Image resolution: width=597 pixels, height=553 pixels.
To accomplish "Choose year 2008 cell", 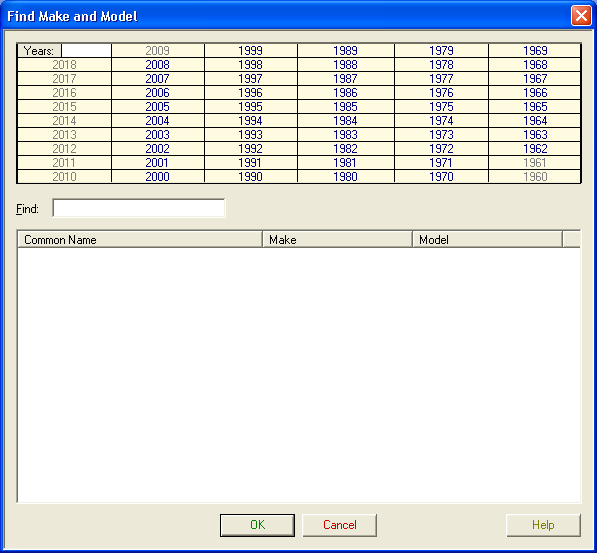I will 158,65.
